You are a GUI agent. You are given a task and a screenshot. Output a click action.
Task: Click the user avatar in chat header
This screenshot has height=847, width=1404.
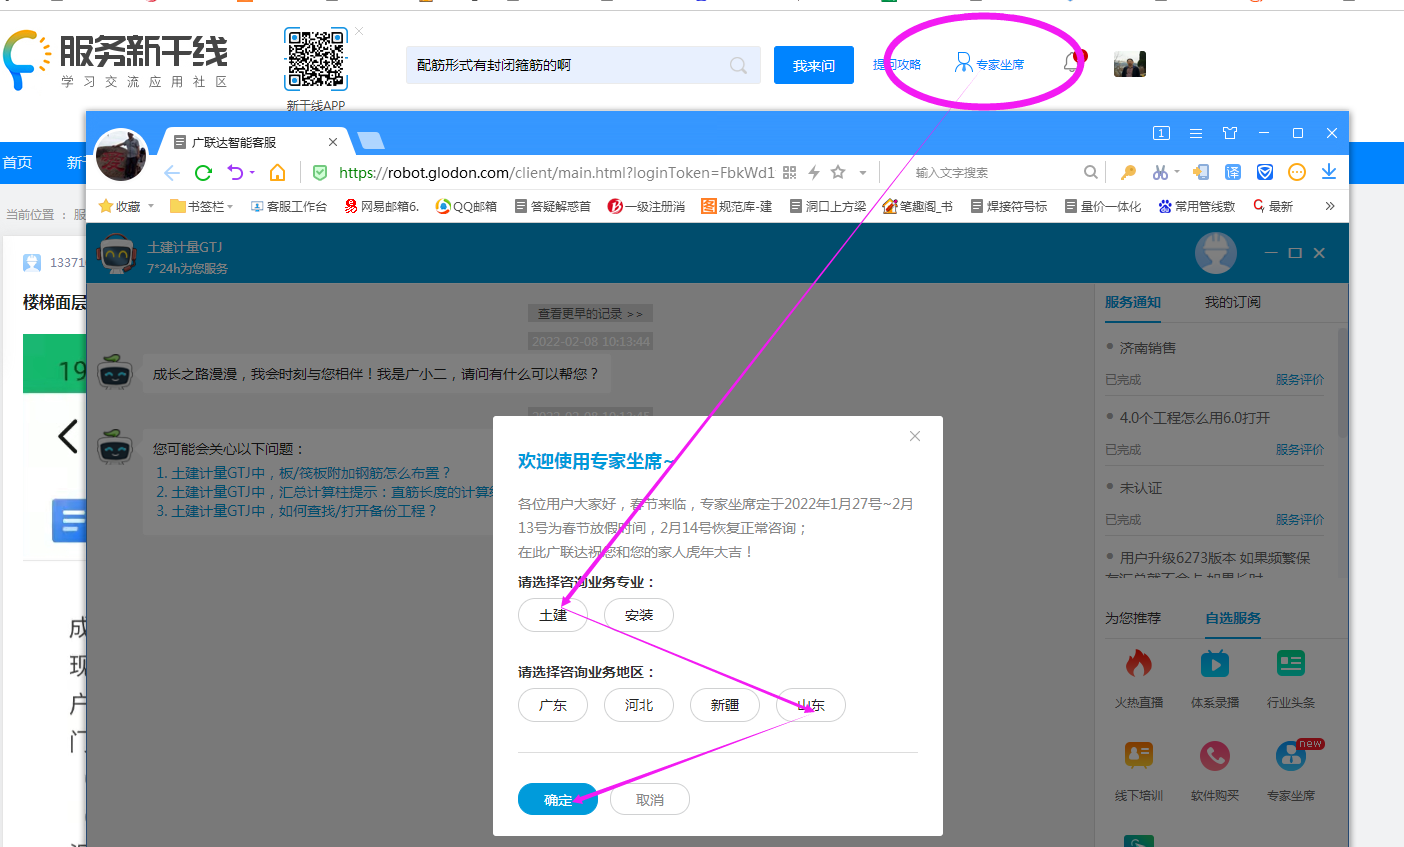[1216, 253]
